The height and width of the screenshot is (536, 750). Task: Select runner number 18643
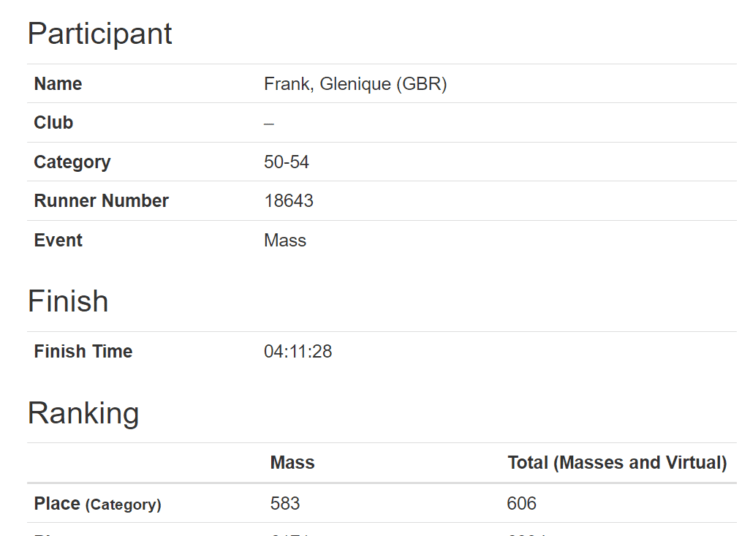coord(289,201)
